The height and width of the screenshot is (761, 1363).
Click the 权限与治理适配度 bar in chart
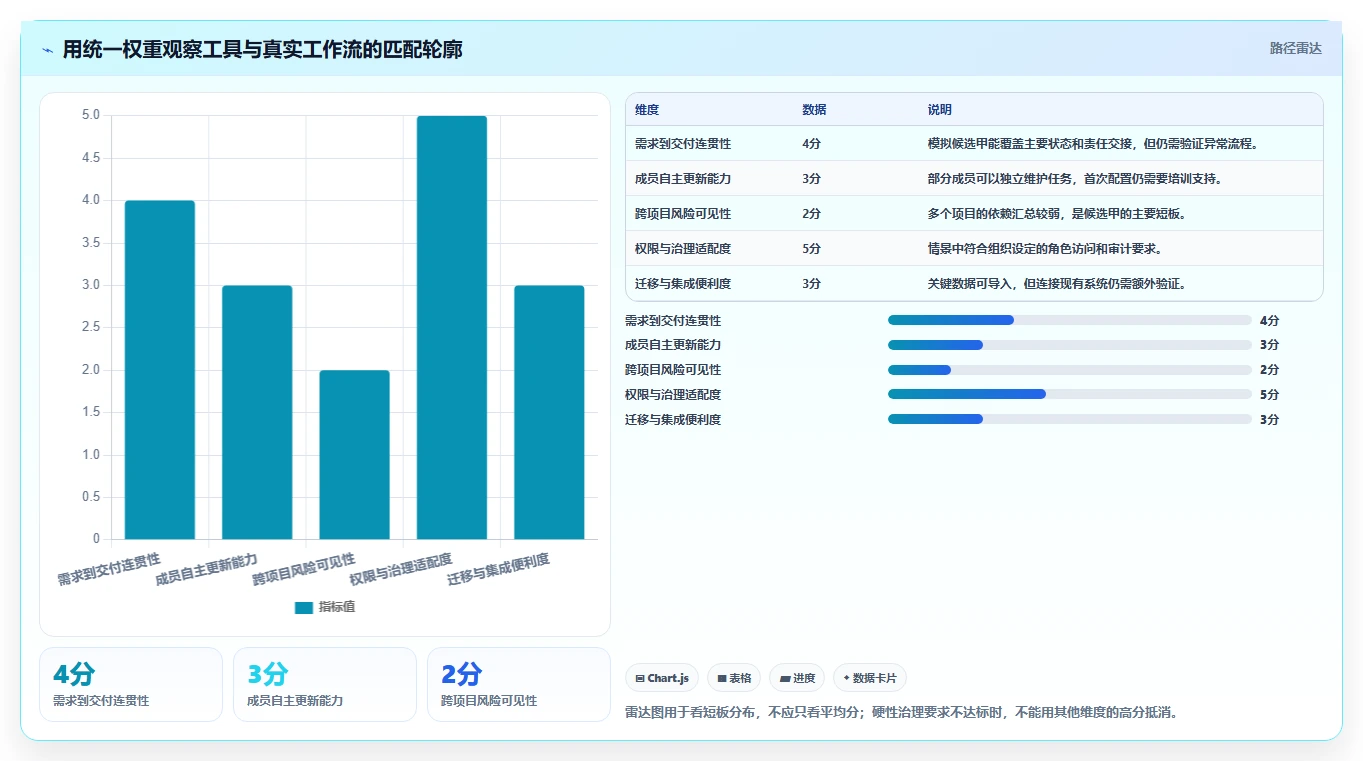(x=452, y=327)
